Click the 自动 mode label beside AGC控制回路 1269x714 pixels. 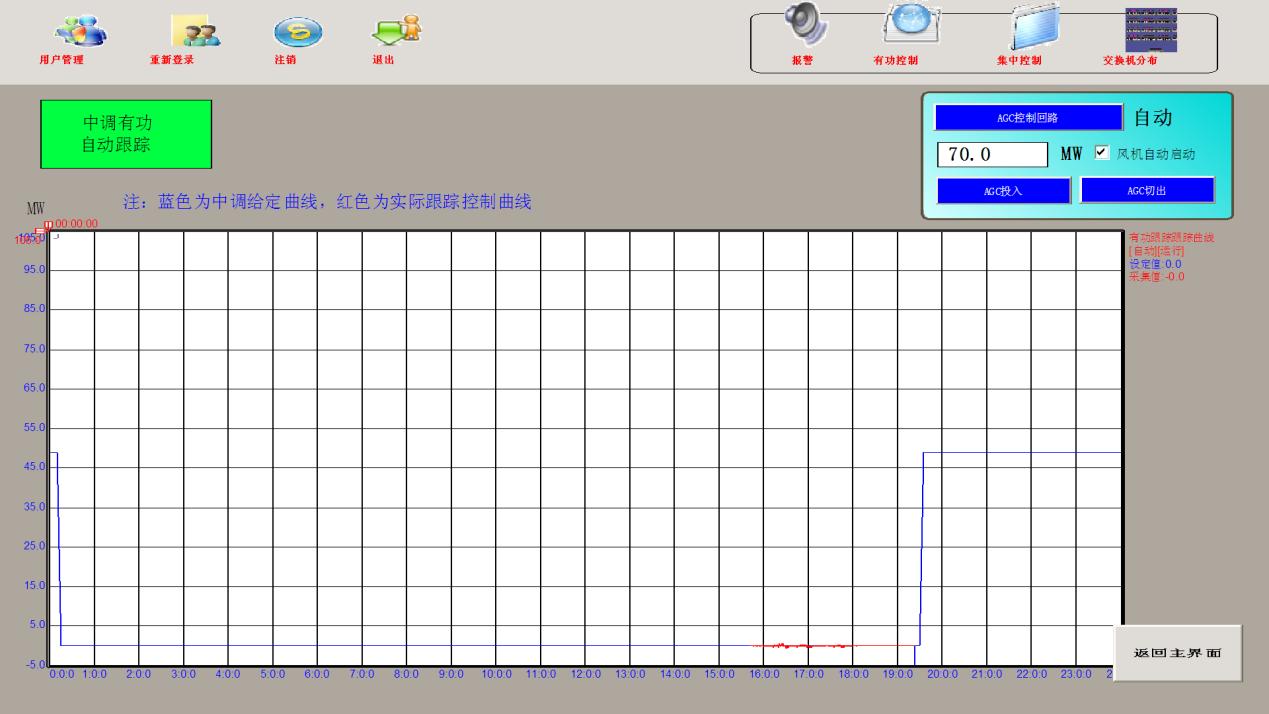[1152, 118]
